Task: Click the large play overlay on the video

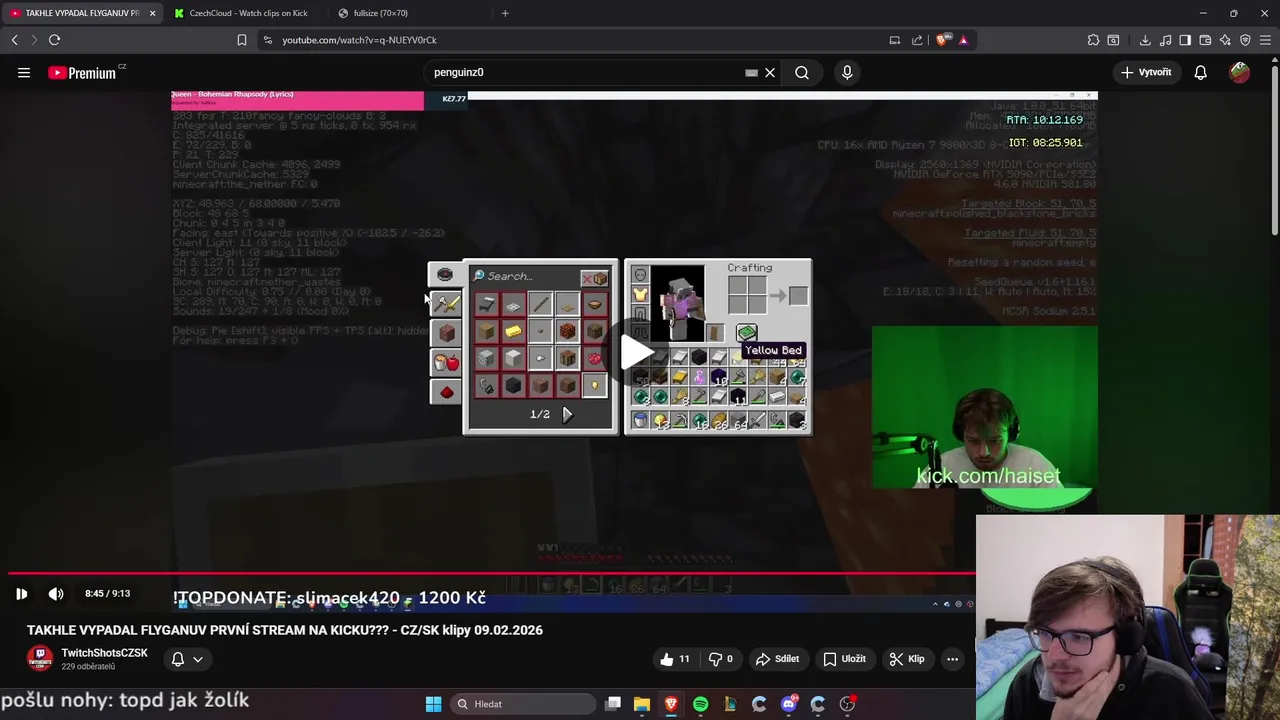Action: [635, 351]
